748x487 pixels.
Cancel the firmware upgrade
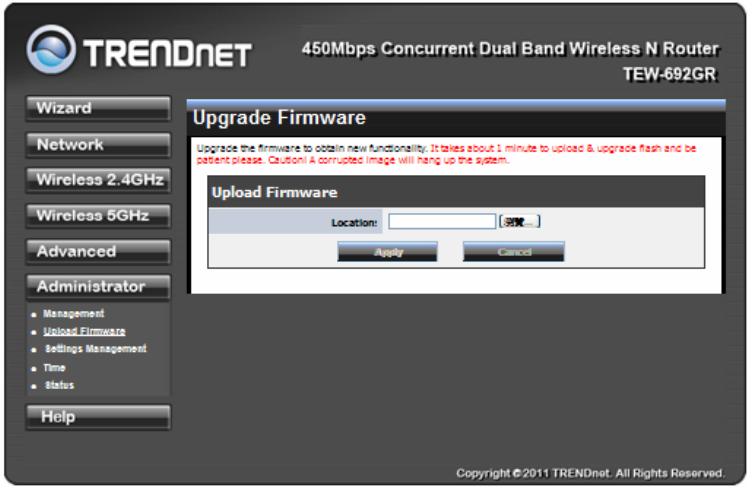click(514, 251)
